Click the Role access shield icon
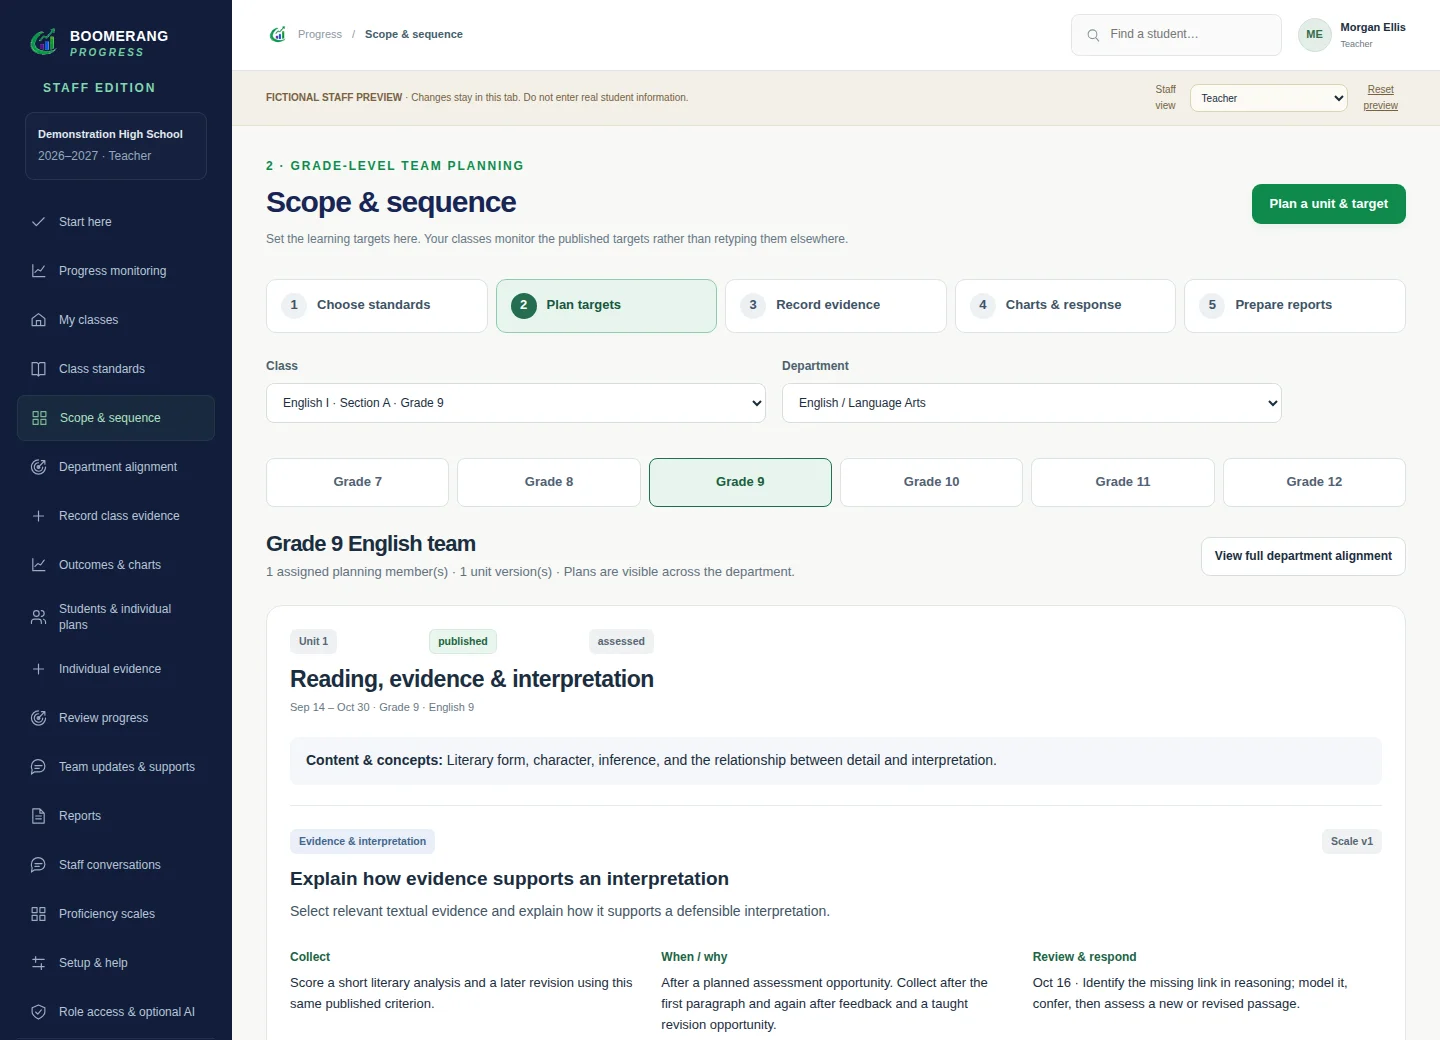1440x1040 pixels. (x=38, y=1012)
